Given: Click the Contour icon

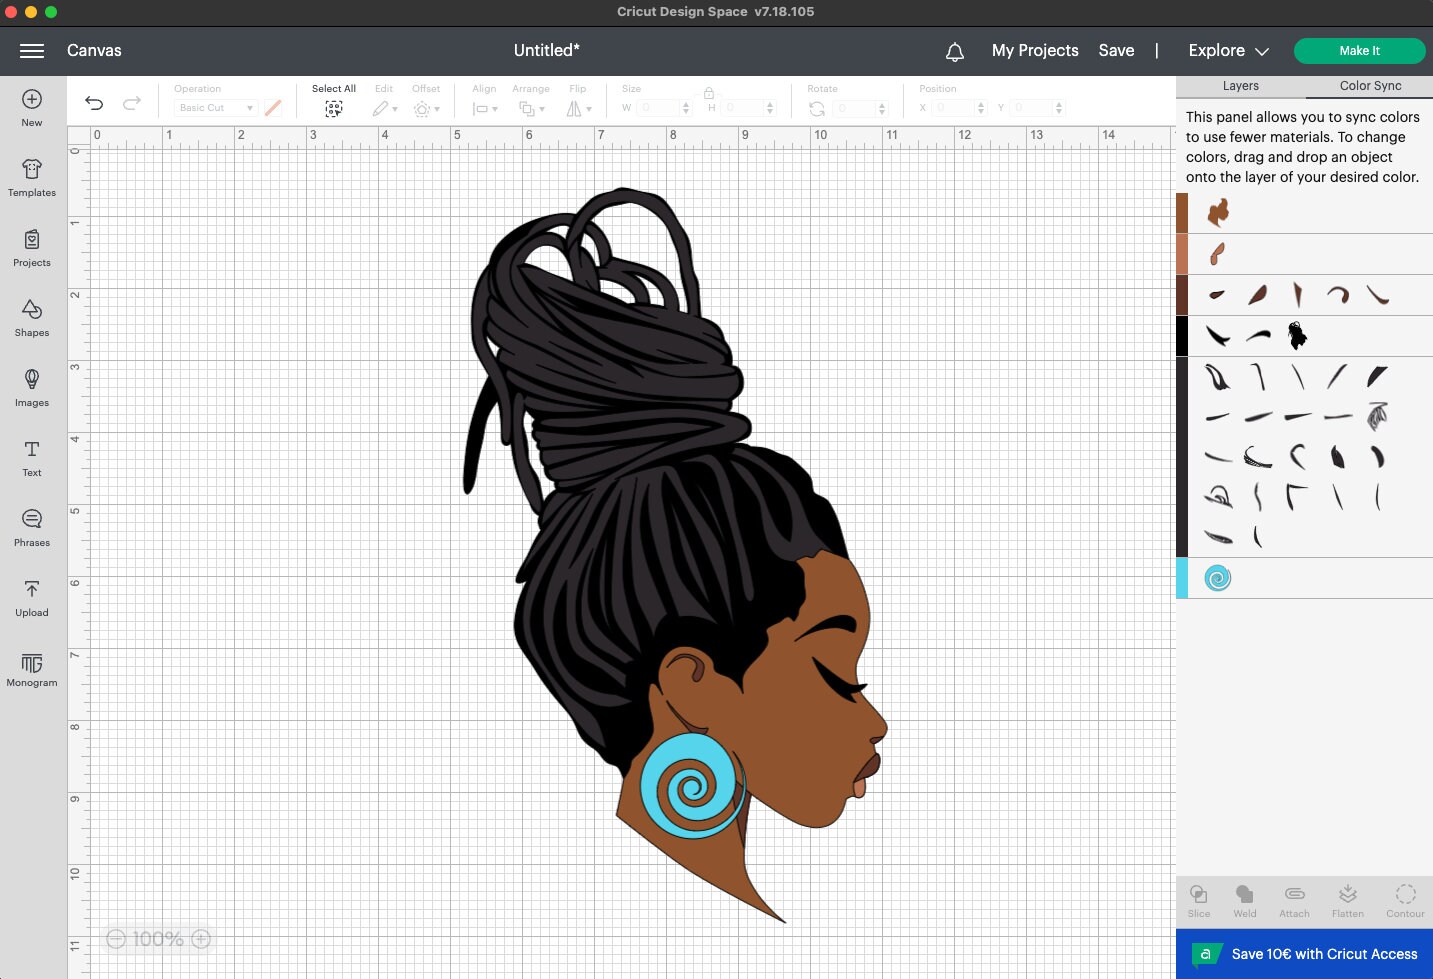Looking at the screenshot, I should [x=1405, y=898].
